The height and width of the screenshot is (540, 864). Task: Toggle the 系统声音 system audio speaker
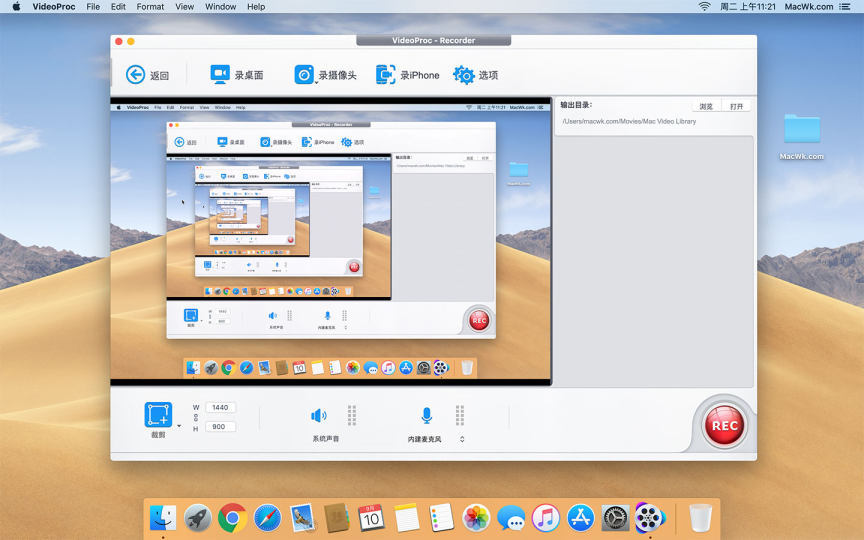coord(319,416)
